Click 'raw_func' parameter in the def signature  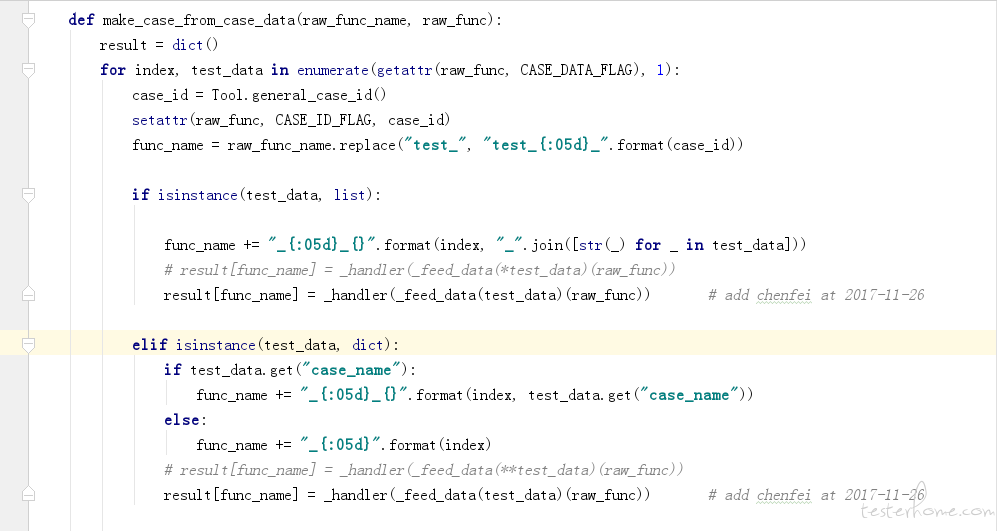point(454,20)
